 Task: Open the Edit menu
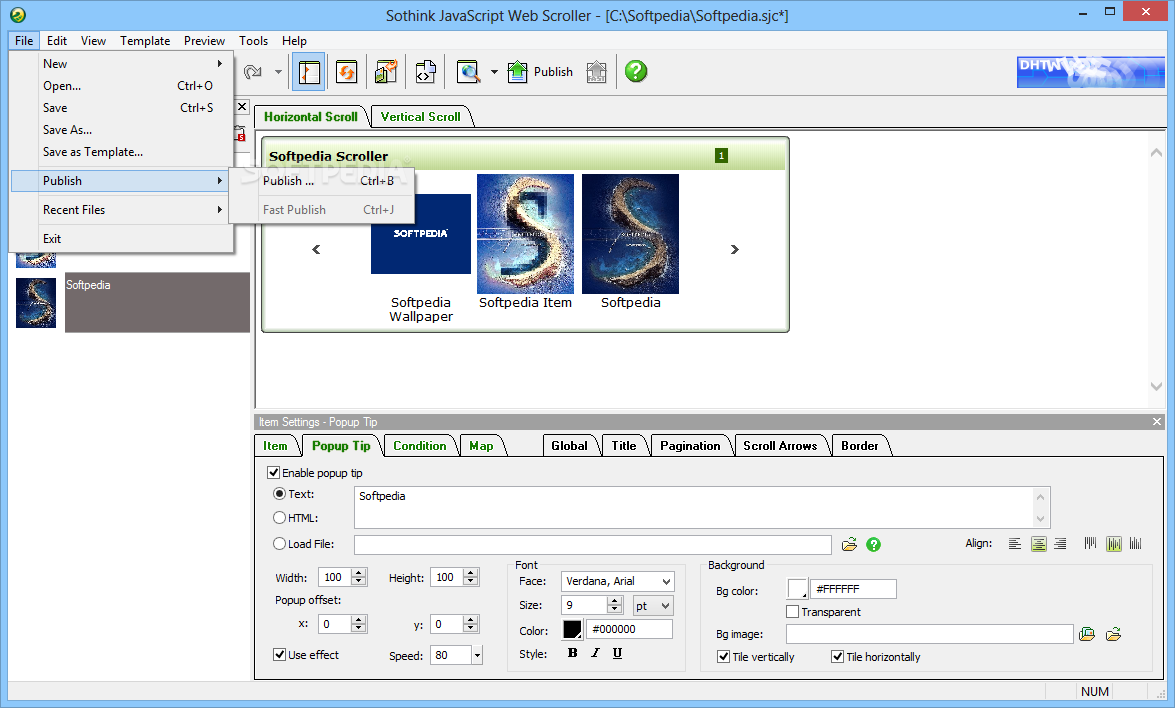pyautogui.click(x=57, y=40)
